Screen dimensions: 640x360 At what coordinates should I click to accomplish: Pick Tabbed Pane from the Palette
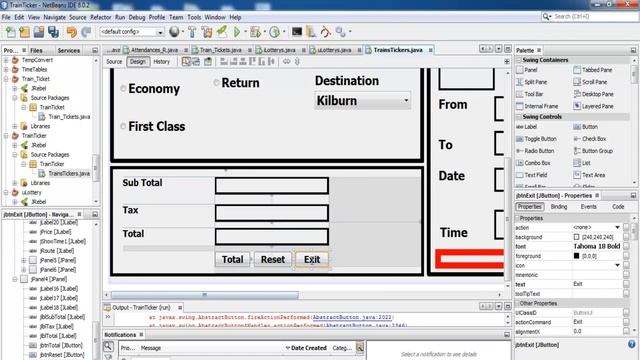[x=593, y=70]
